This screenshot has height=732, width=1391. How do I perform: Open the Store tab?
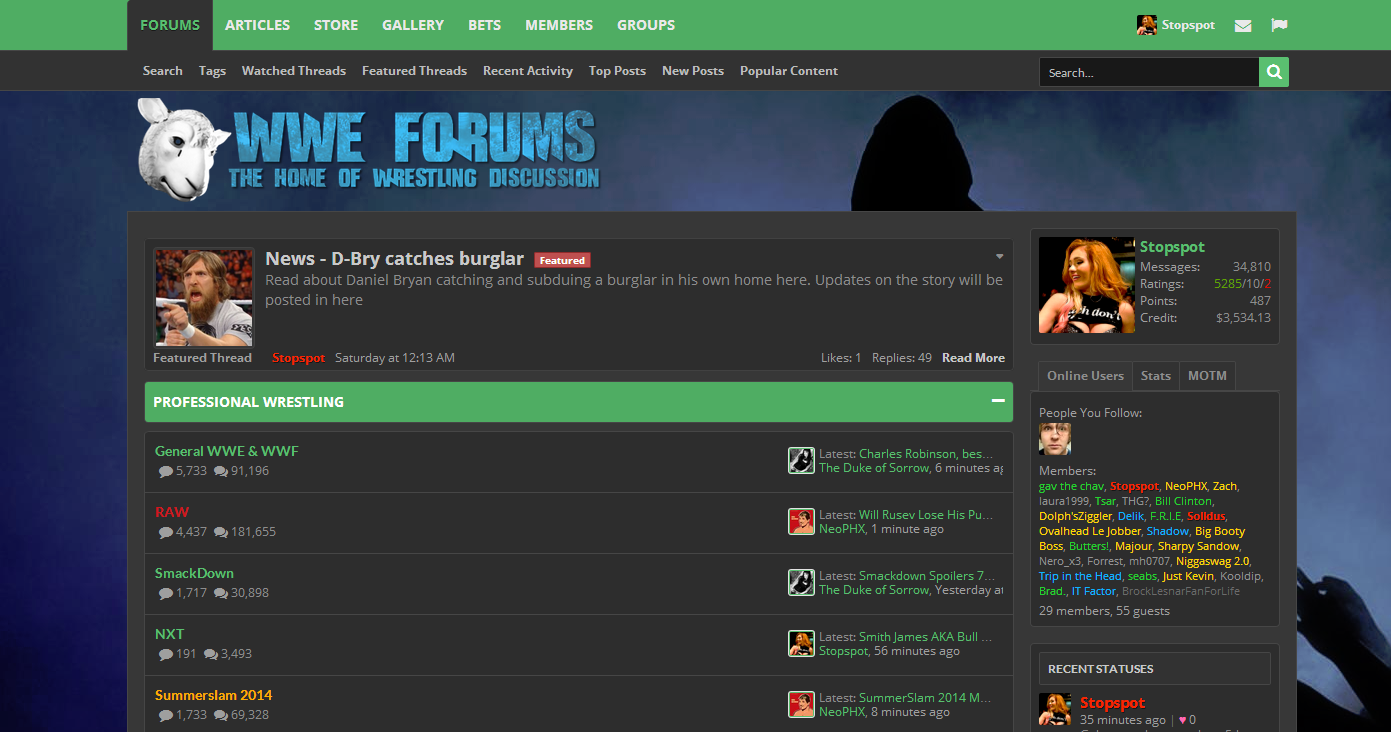(336, 25)
